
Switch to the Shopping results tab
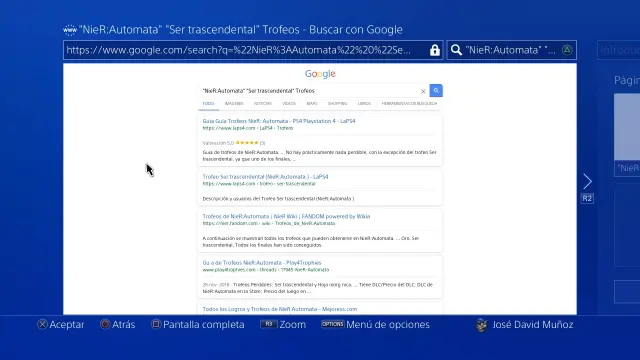point(337,104)
